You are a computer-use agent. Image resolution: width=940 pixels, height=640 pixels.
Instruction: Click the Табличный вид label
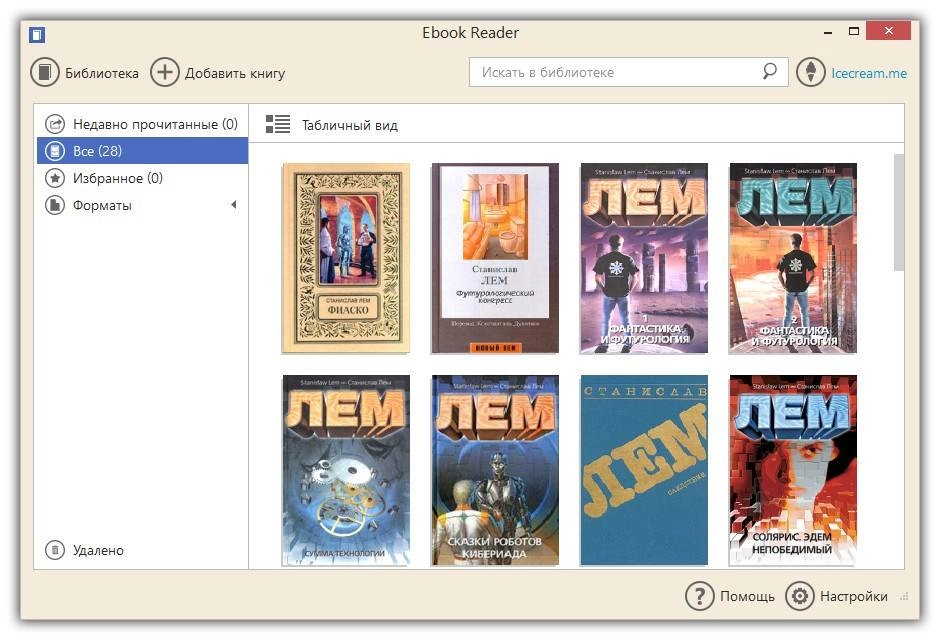[x=350, y=125]
